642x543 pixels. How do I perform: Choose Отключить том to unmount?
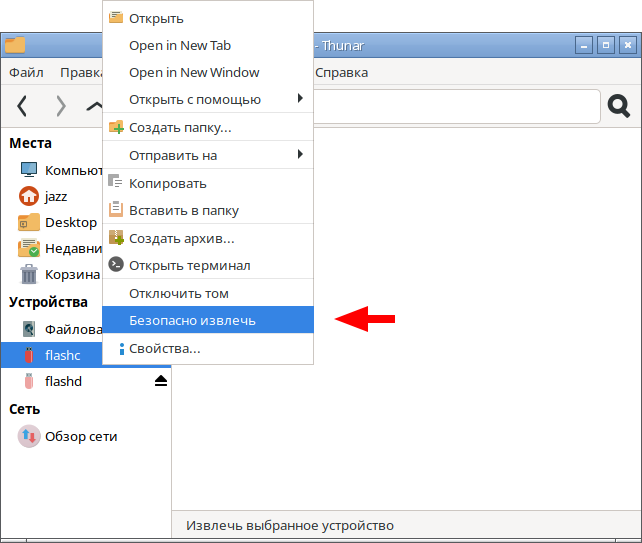[x=208, y=294]
